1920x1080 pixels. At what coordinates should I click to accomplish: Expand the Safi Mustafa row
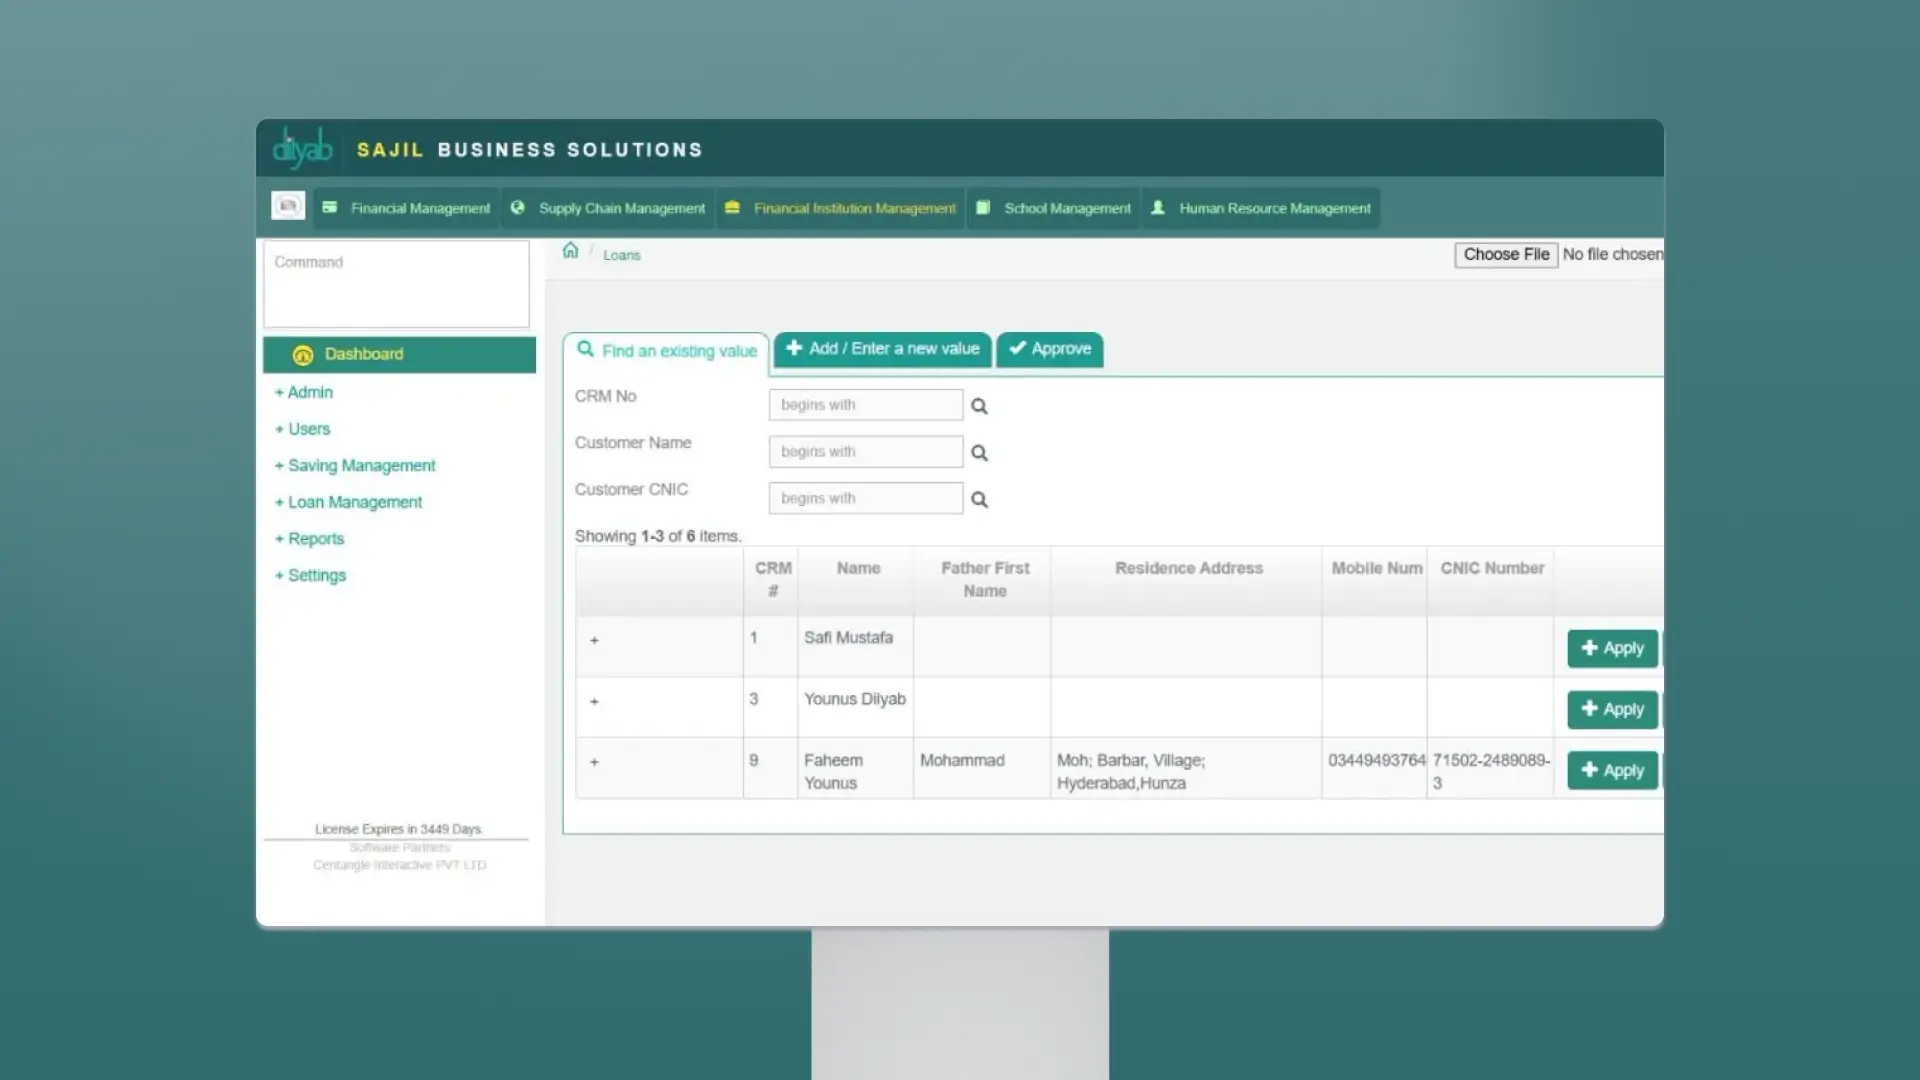click(594, 640)
